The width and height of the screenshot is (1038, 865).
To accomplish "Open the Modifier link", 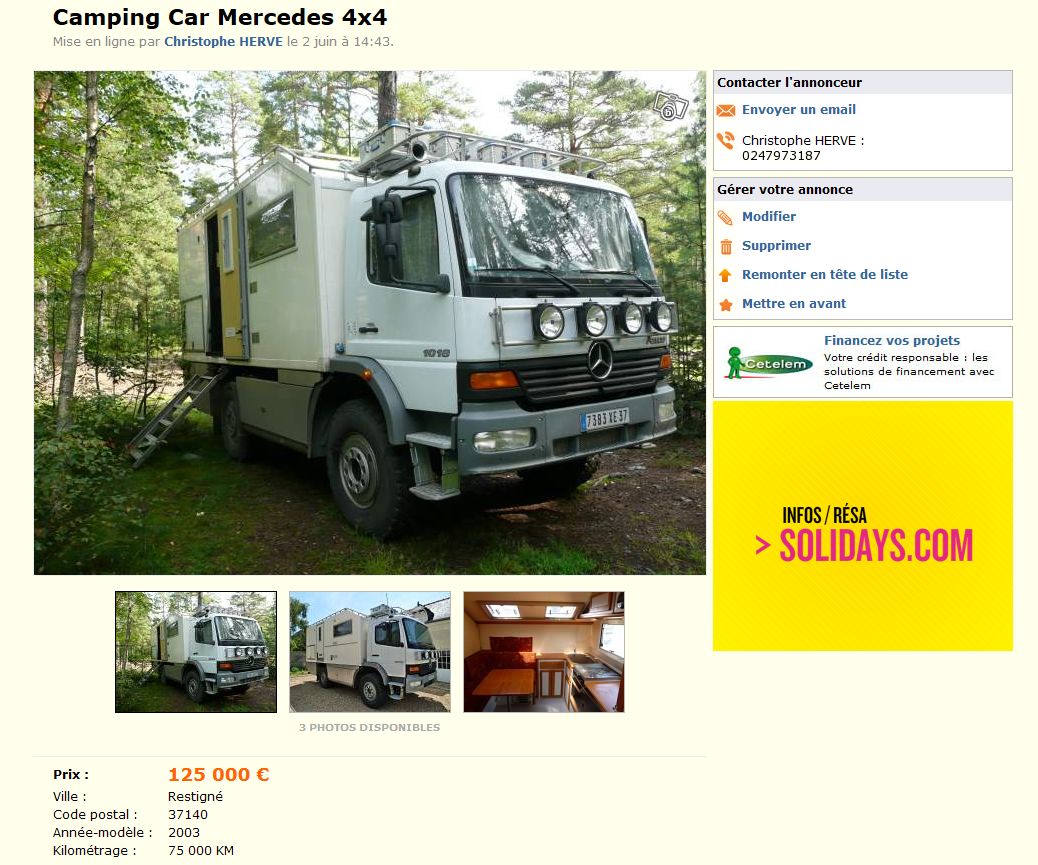I will coord(769,216).
